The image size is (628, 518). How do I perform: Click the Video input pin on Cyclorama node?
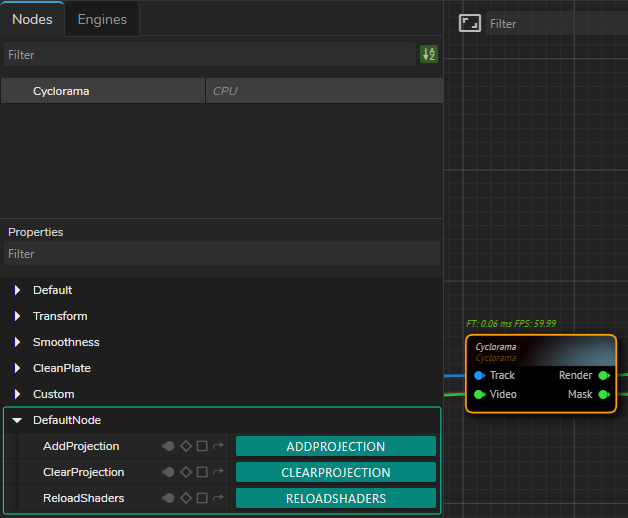pos(480,394)
